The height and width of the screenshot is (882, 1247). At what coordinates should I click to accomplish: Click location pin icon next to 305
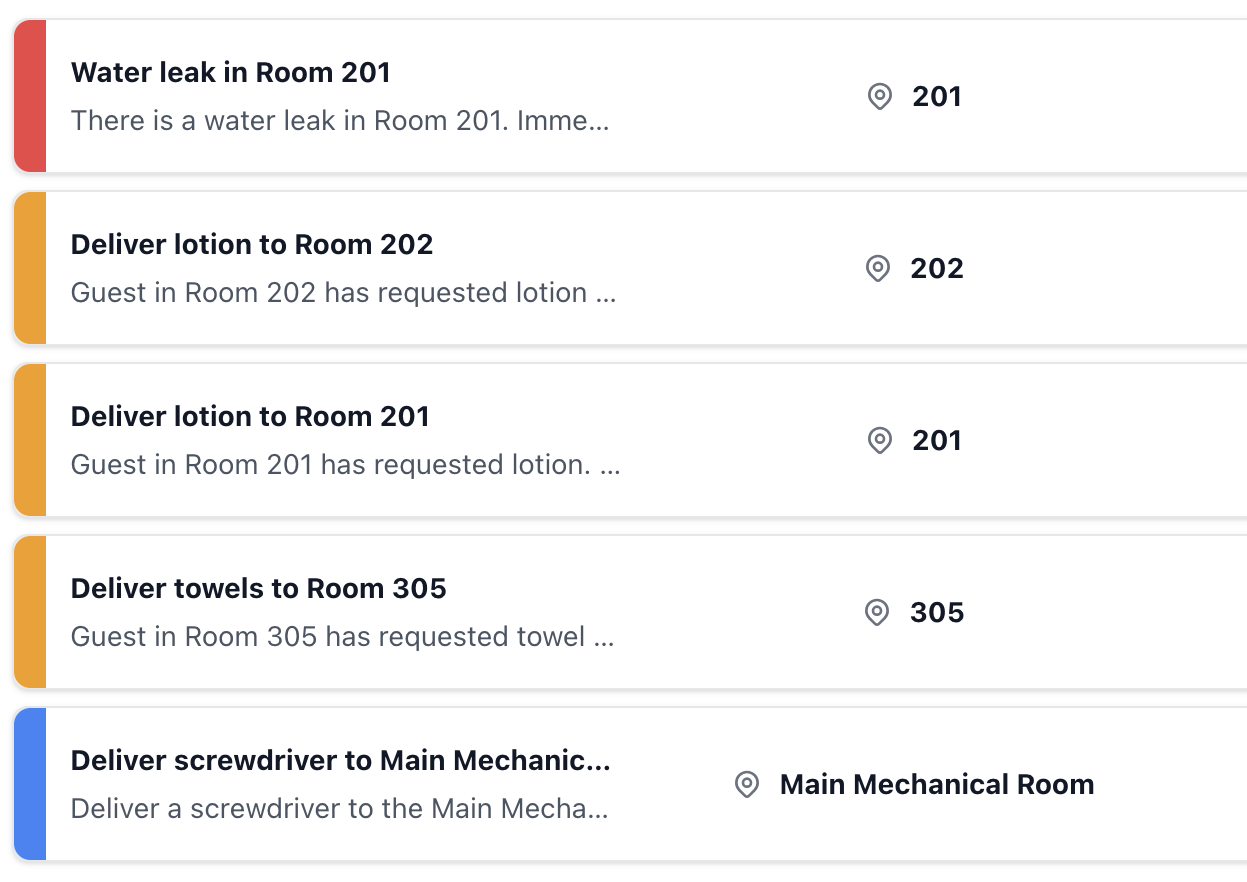(877, 613)
